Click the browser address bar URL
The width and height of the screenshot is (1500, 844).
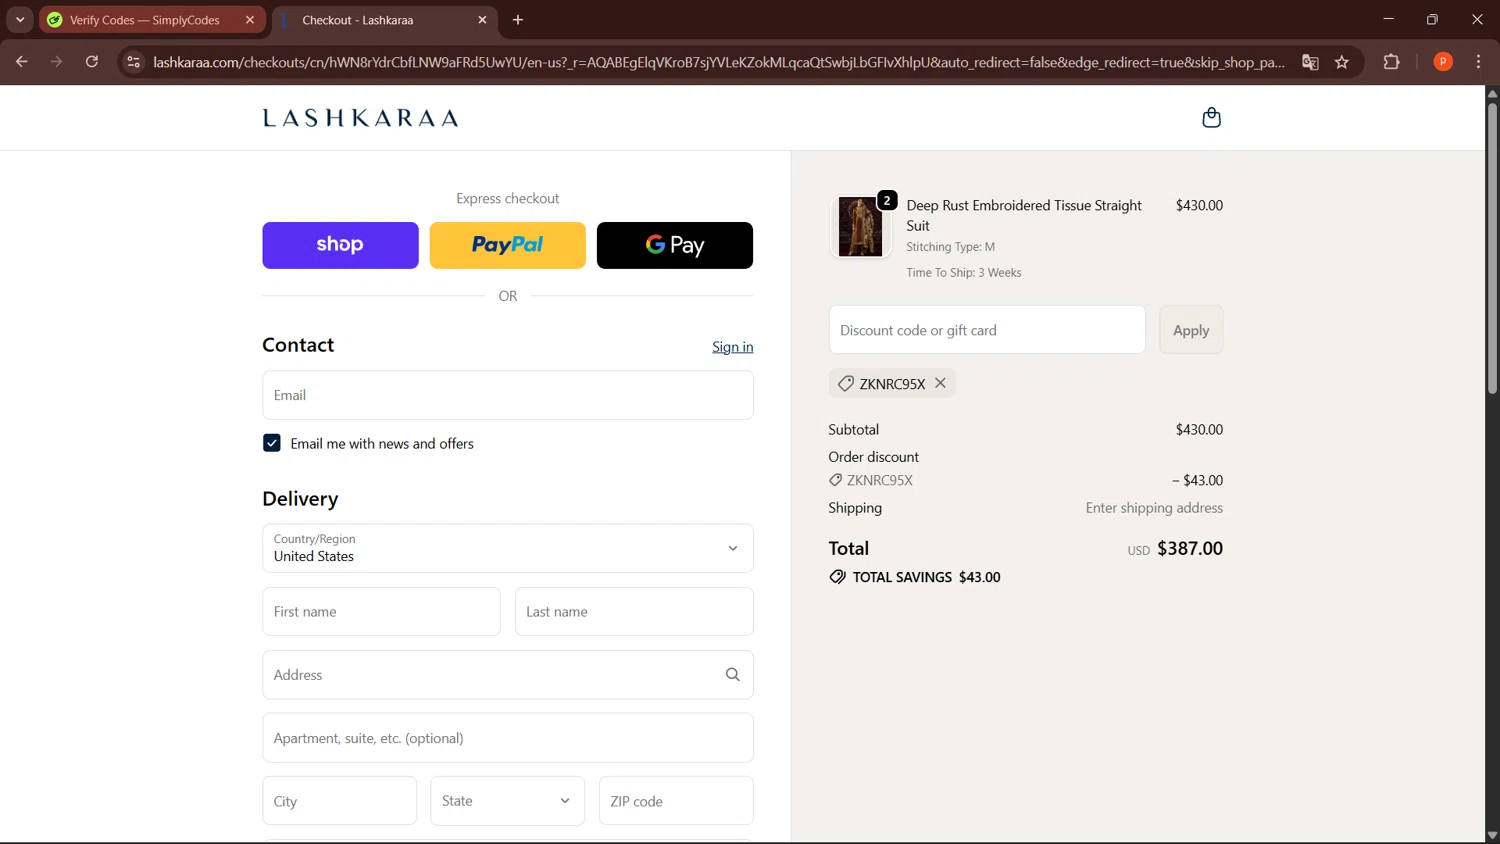click(718, 62)
